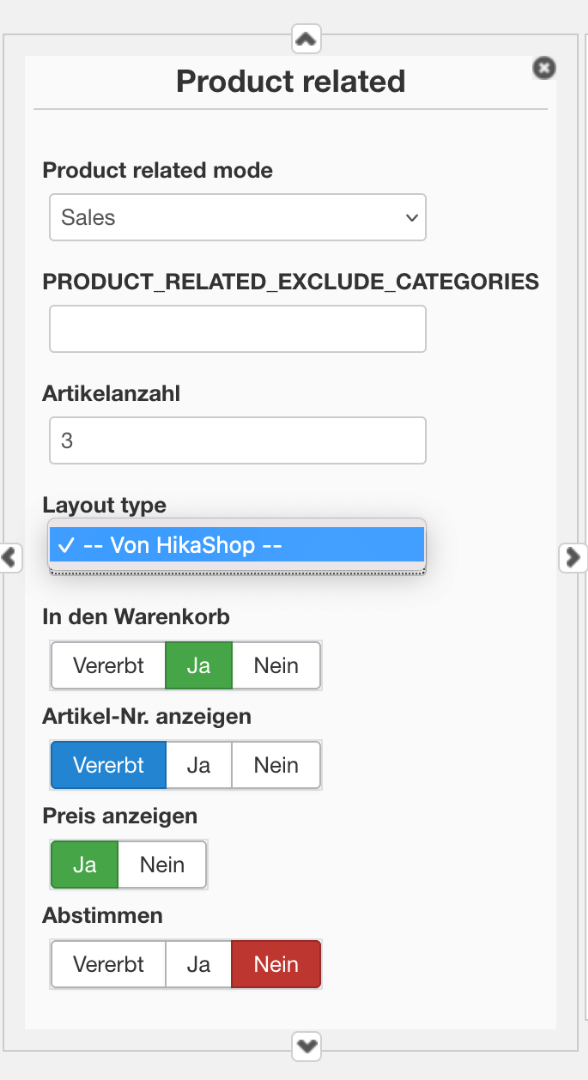Select Vererbt for Artikel-Nr. anzeigen
Screen dimensions: 588x1080
(109, 765)
